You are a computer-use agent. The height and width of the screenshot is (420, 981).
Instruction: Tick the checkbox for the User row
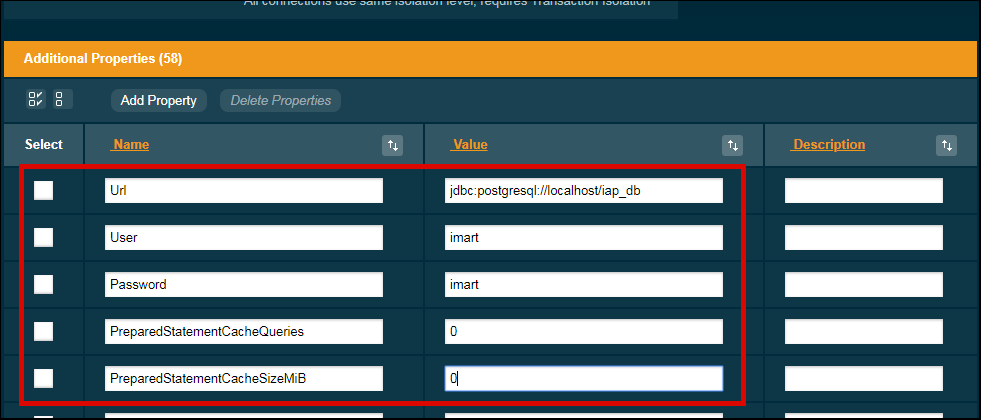click(43, 237)
